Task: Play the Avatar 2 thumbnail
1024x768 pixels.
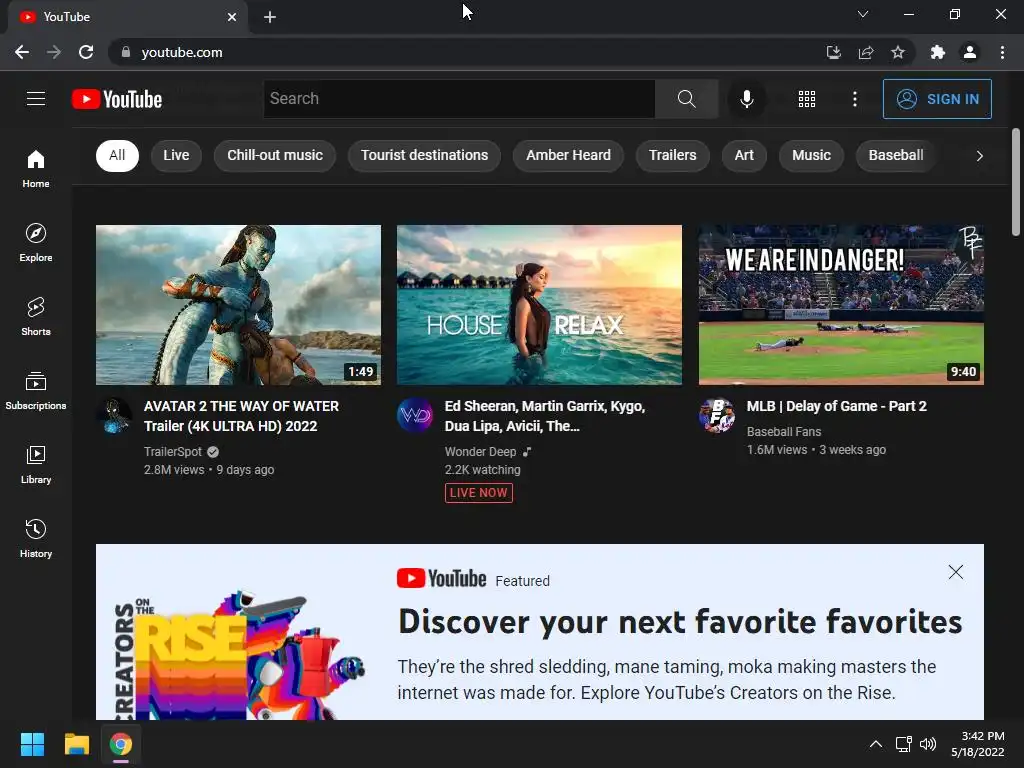Action: (238, 305)
